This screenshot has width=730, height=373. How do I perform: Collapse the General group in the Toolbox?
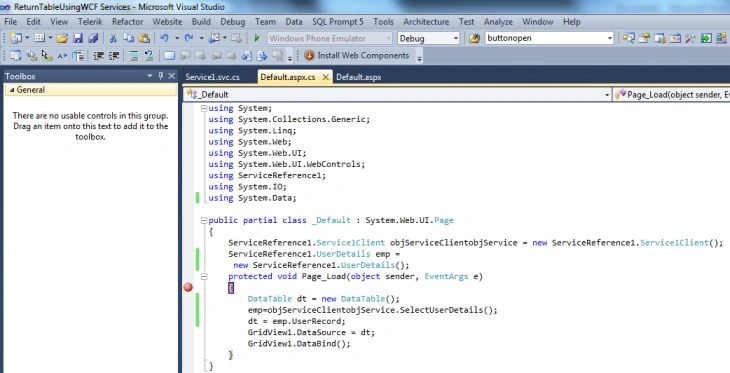click(x=12, y=90)
